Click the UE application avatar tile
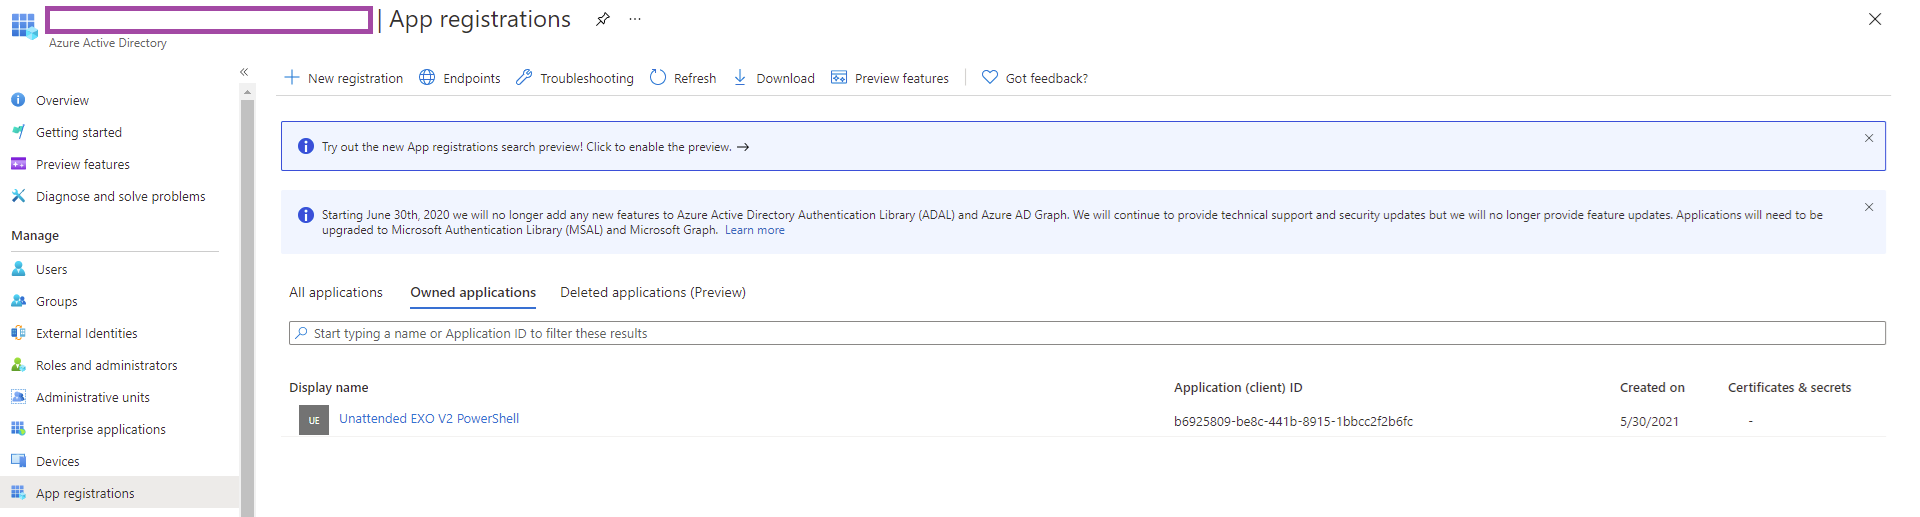This screenshot has width=1920, height=517. (314, 420)
